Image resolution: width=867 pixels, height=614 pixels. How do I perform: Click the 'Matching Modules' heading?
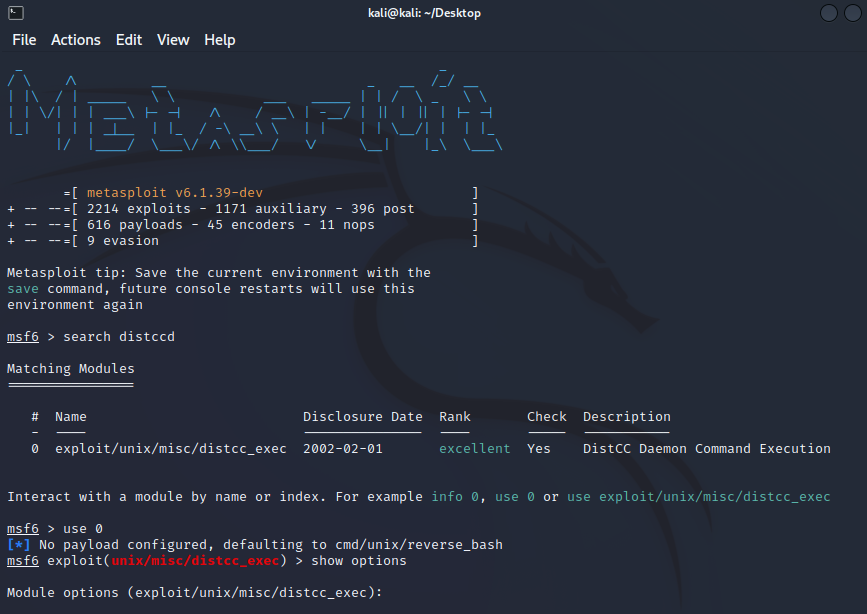pos(71,369)
